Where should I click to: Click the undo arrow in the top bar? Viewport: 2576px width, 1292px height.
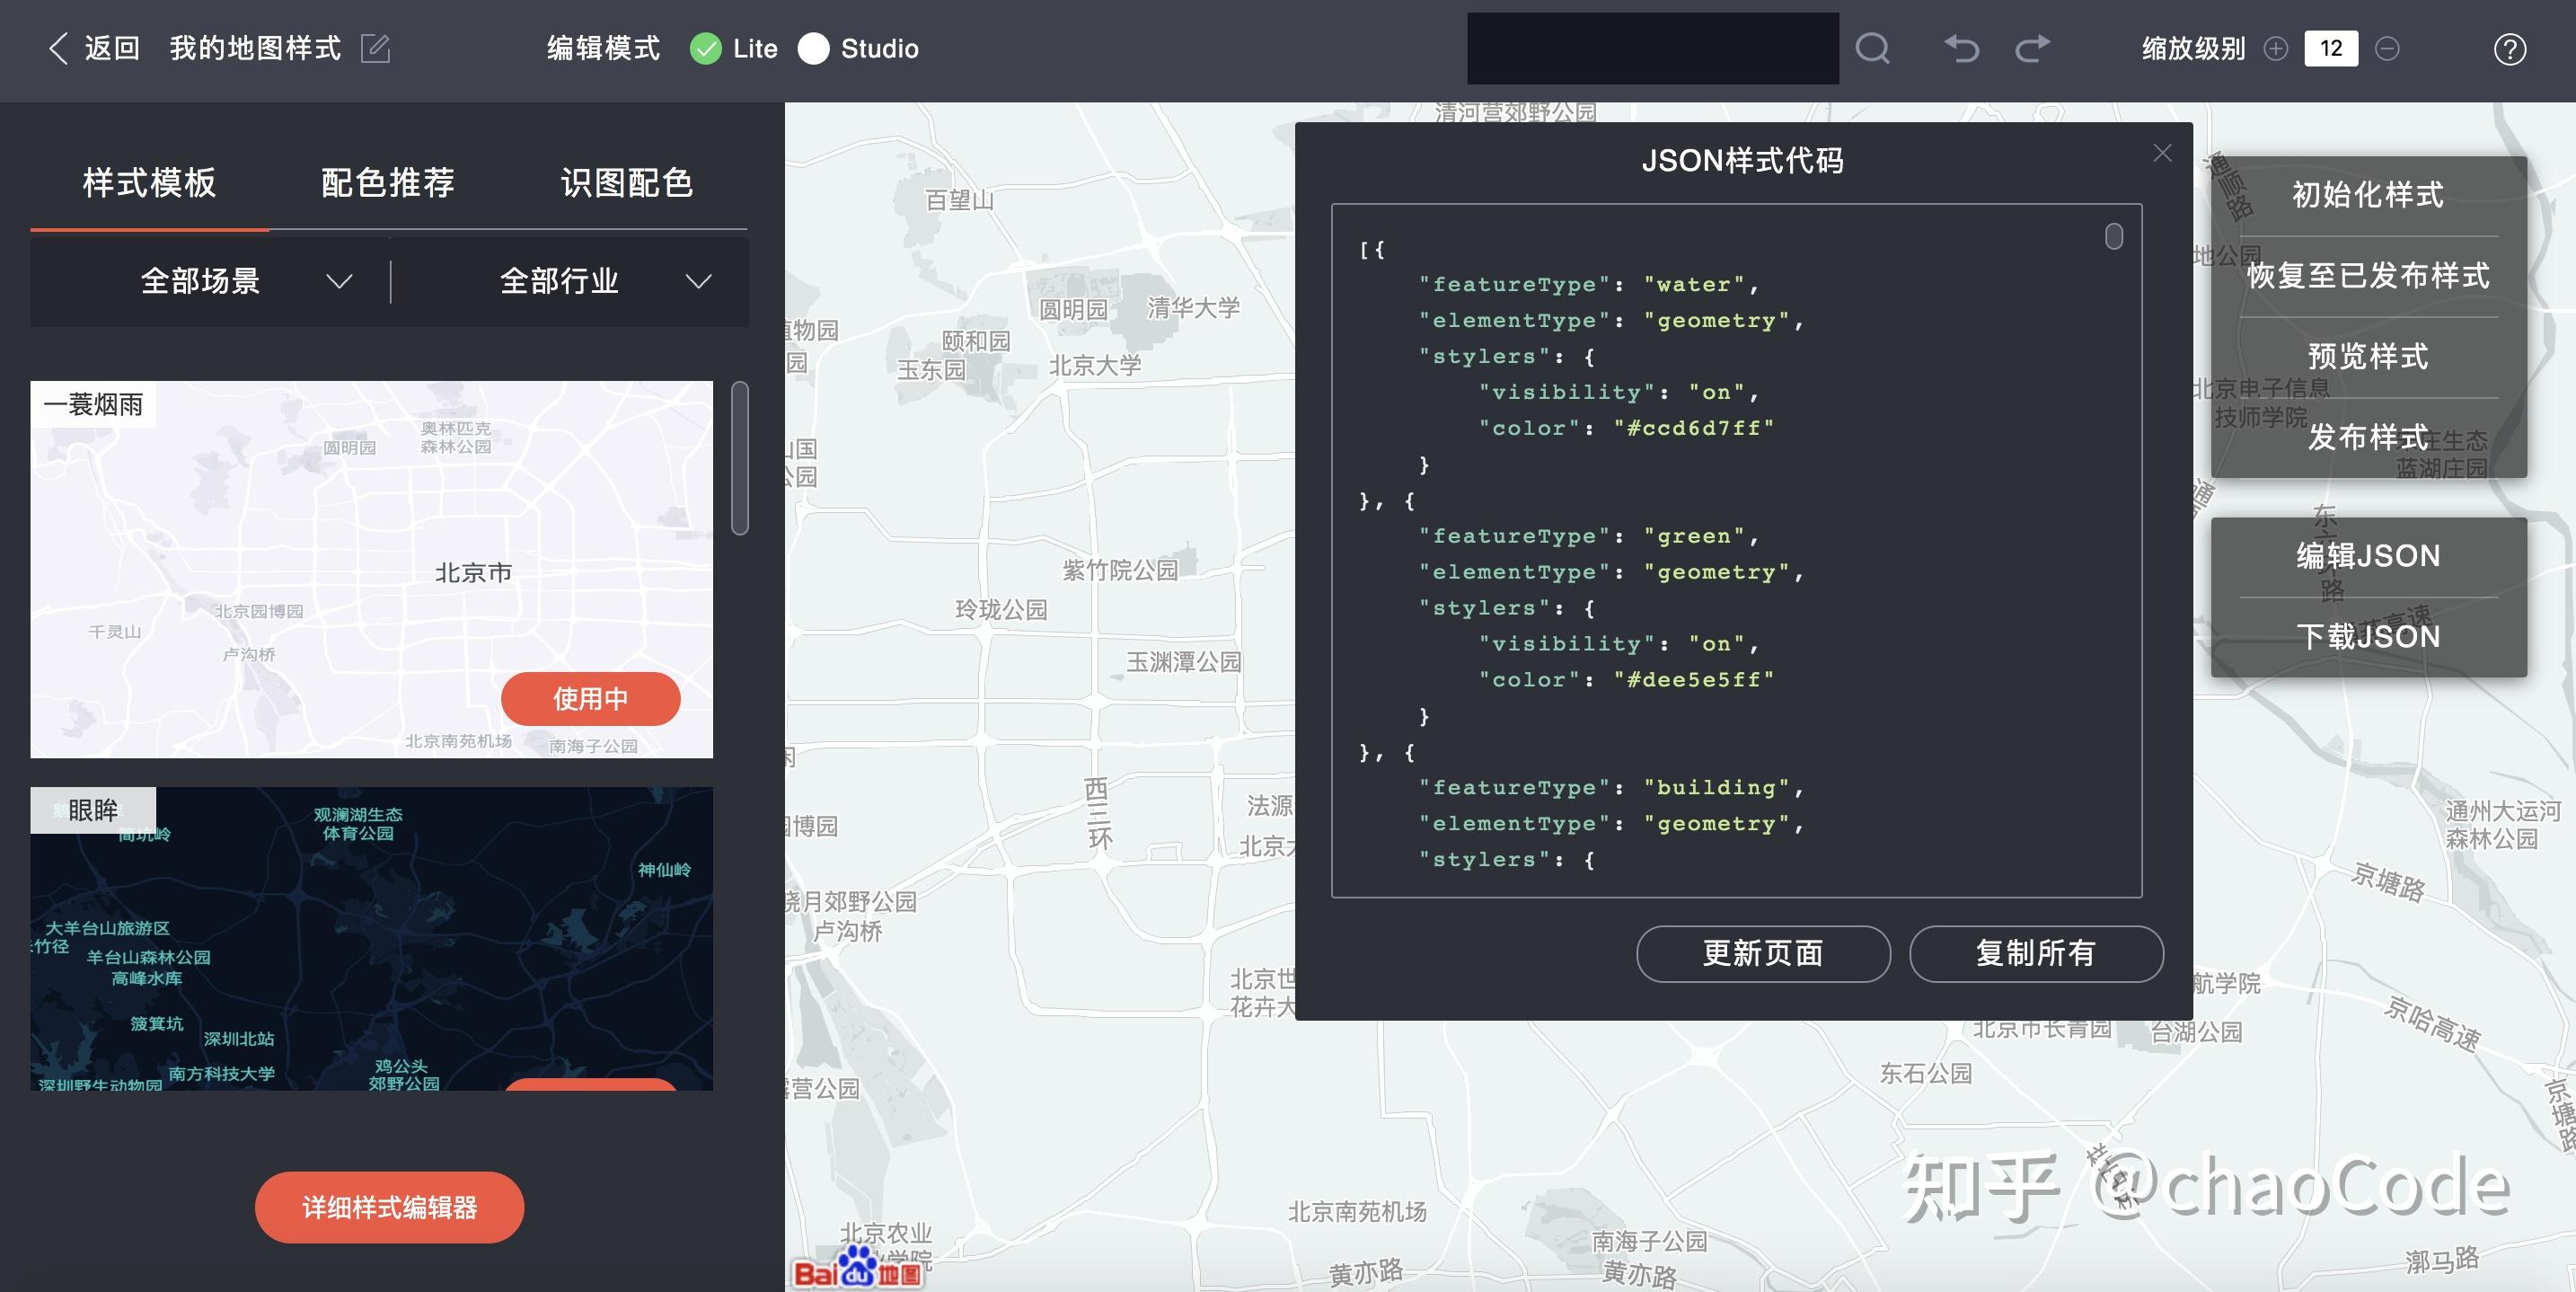tap(1961, 48)
